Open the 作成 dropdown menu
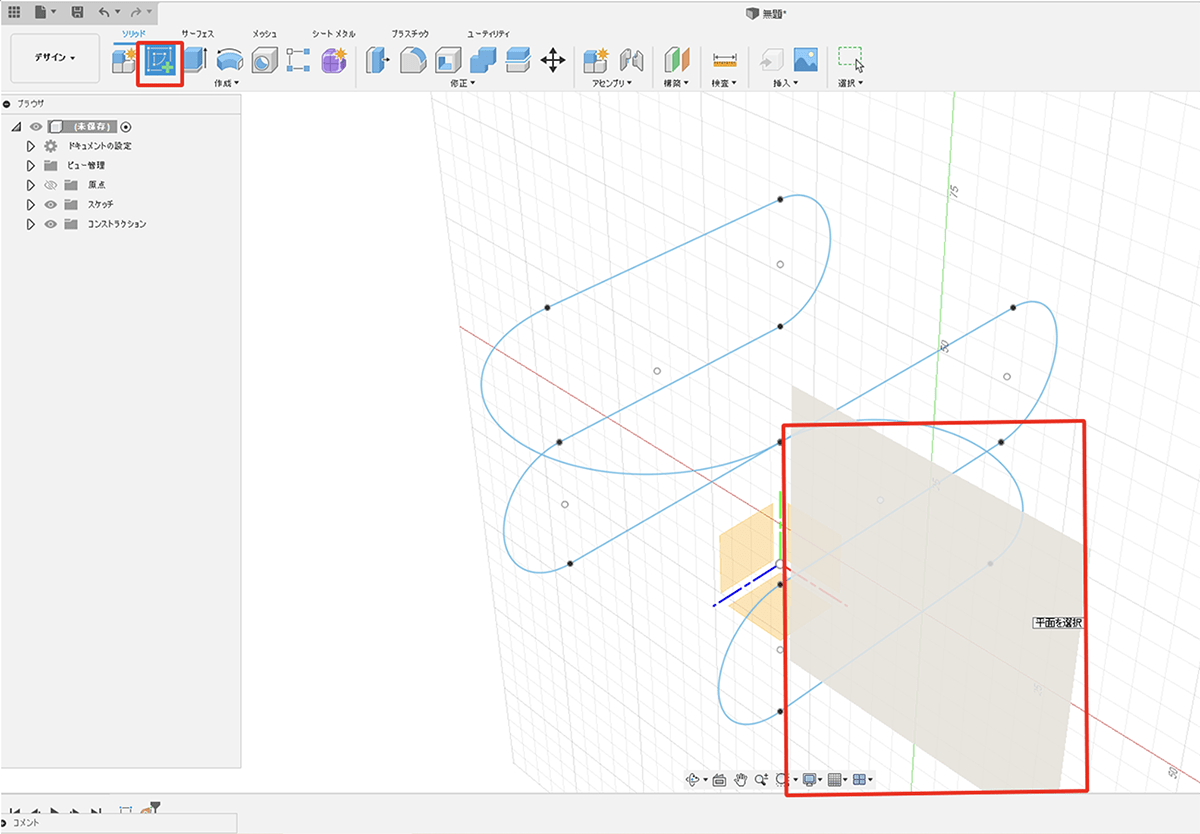 227,84
